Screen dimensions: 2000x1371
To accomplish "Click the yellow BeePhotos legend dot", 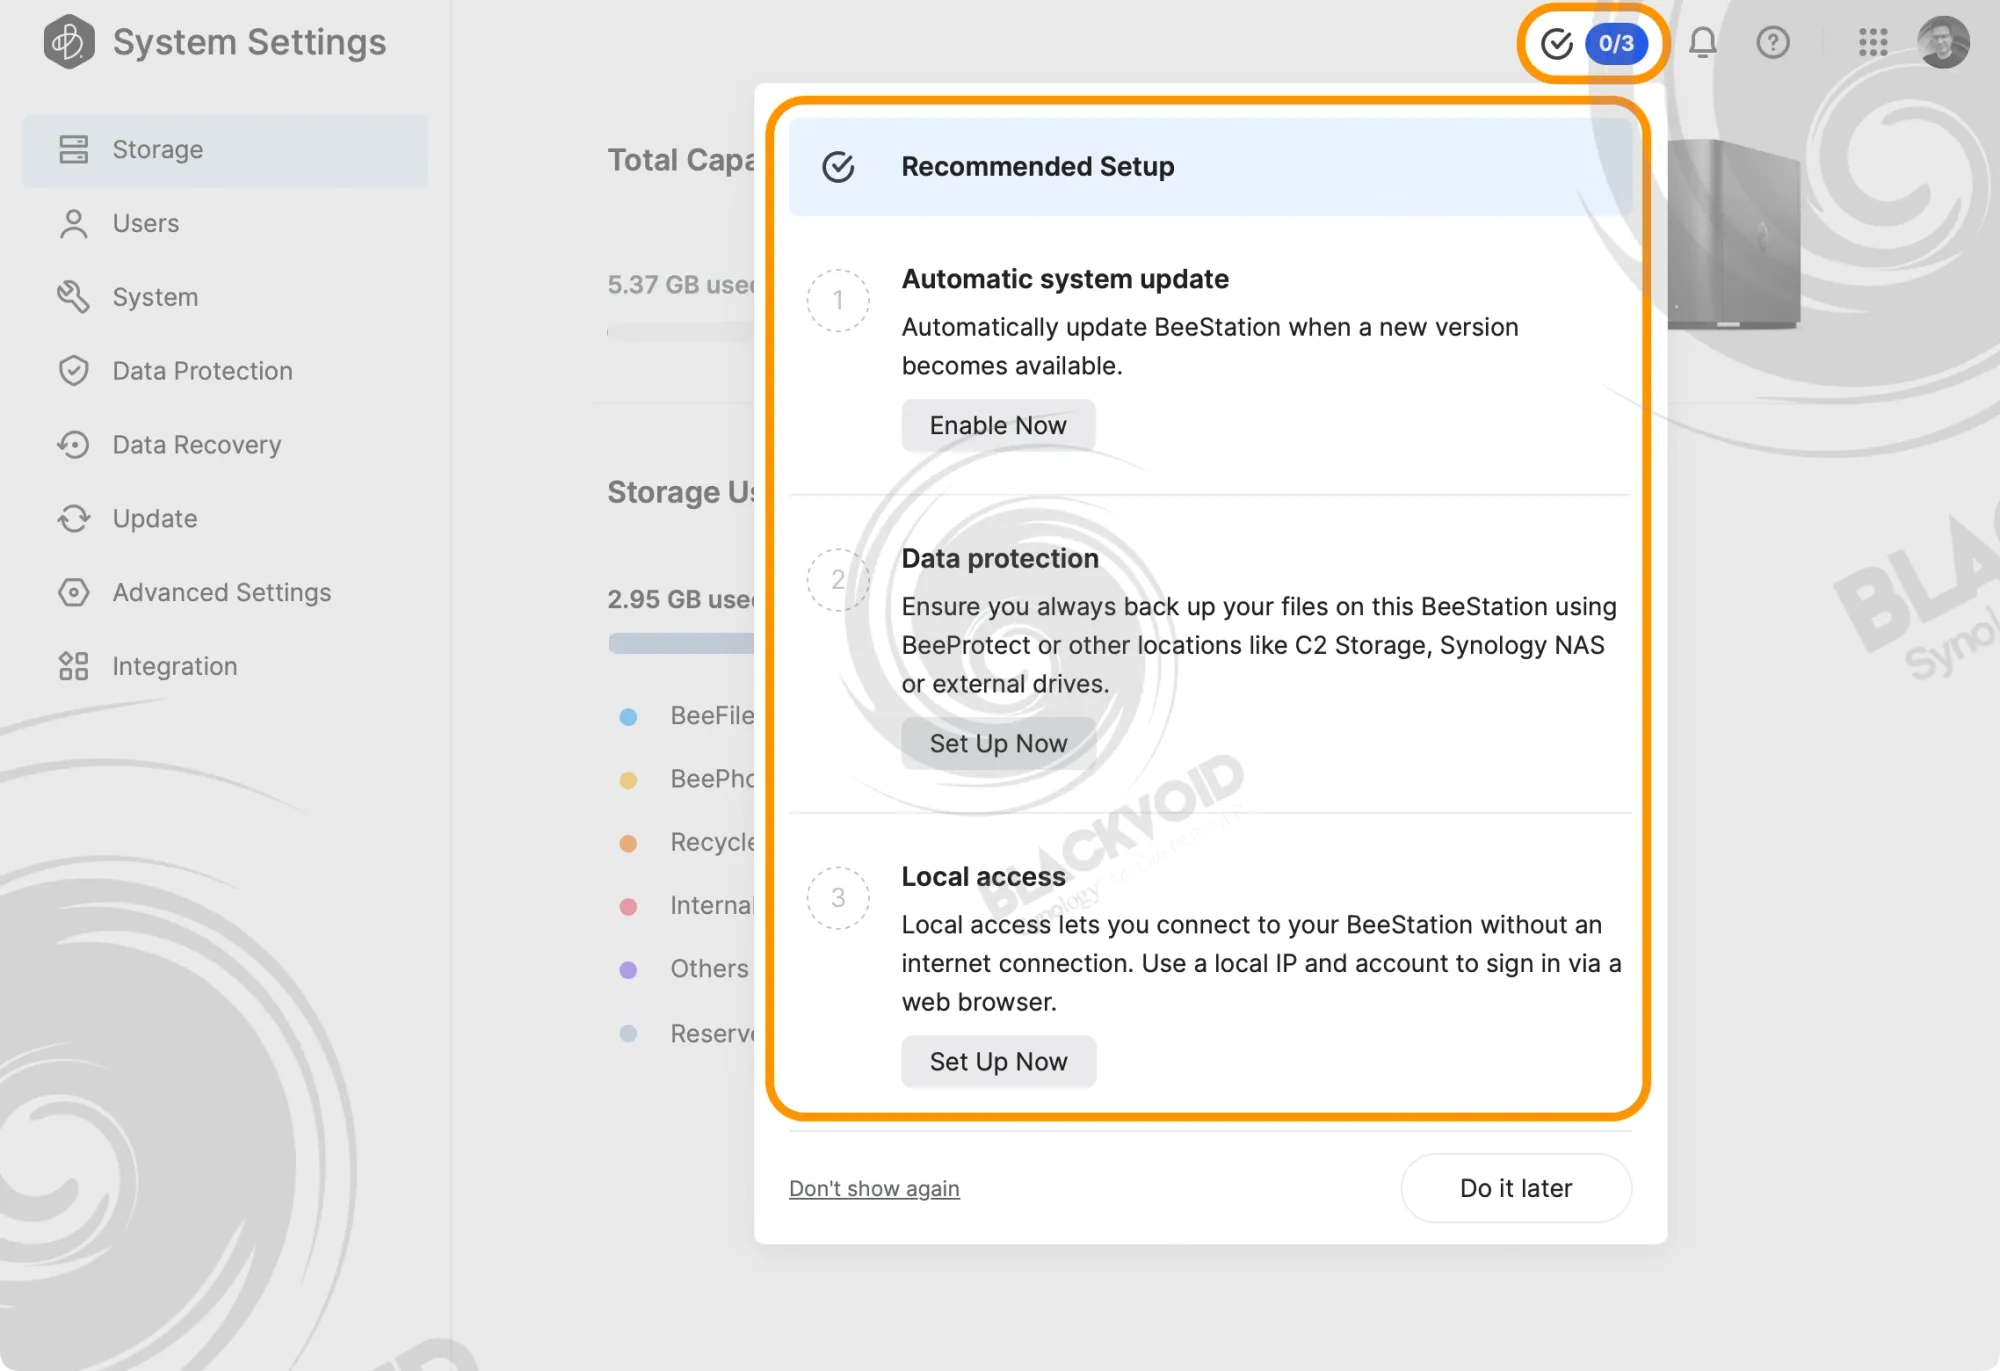I will (628, 780).
